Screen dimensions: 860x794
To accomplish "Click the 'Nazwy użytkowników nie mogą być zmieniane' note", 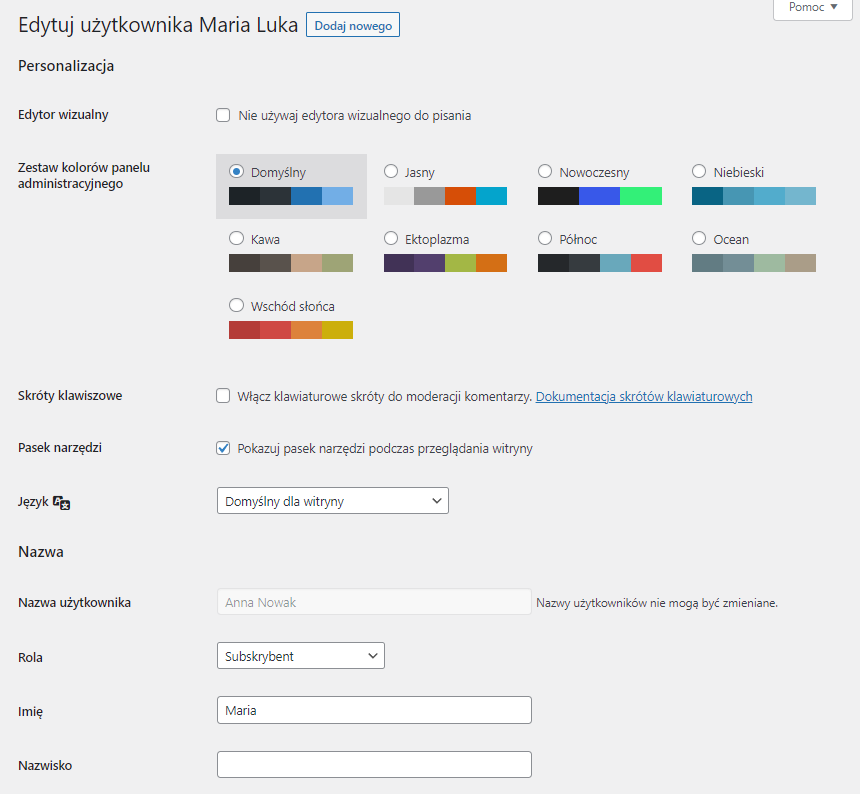I will 657,603.
